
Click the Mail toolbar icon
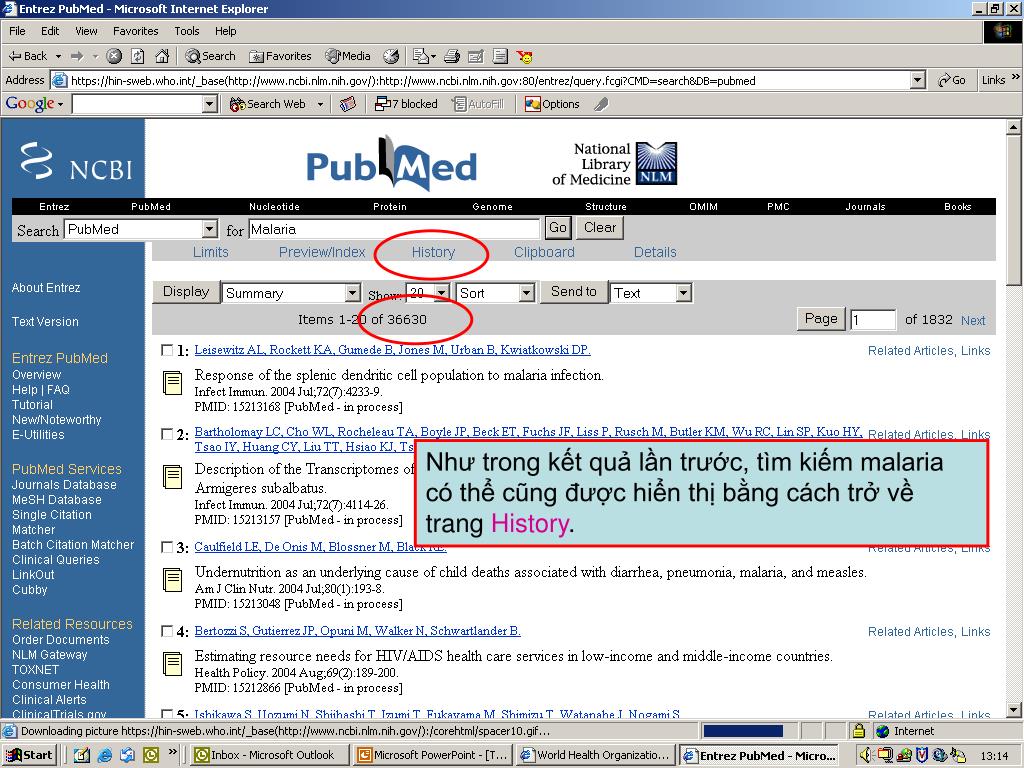point(424,56)
